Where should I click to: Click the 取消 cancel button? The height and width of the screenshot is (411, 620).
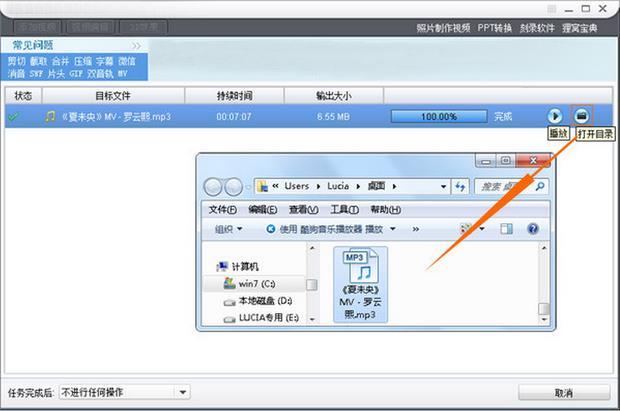(563, 393)
